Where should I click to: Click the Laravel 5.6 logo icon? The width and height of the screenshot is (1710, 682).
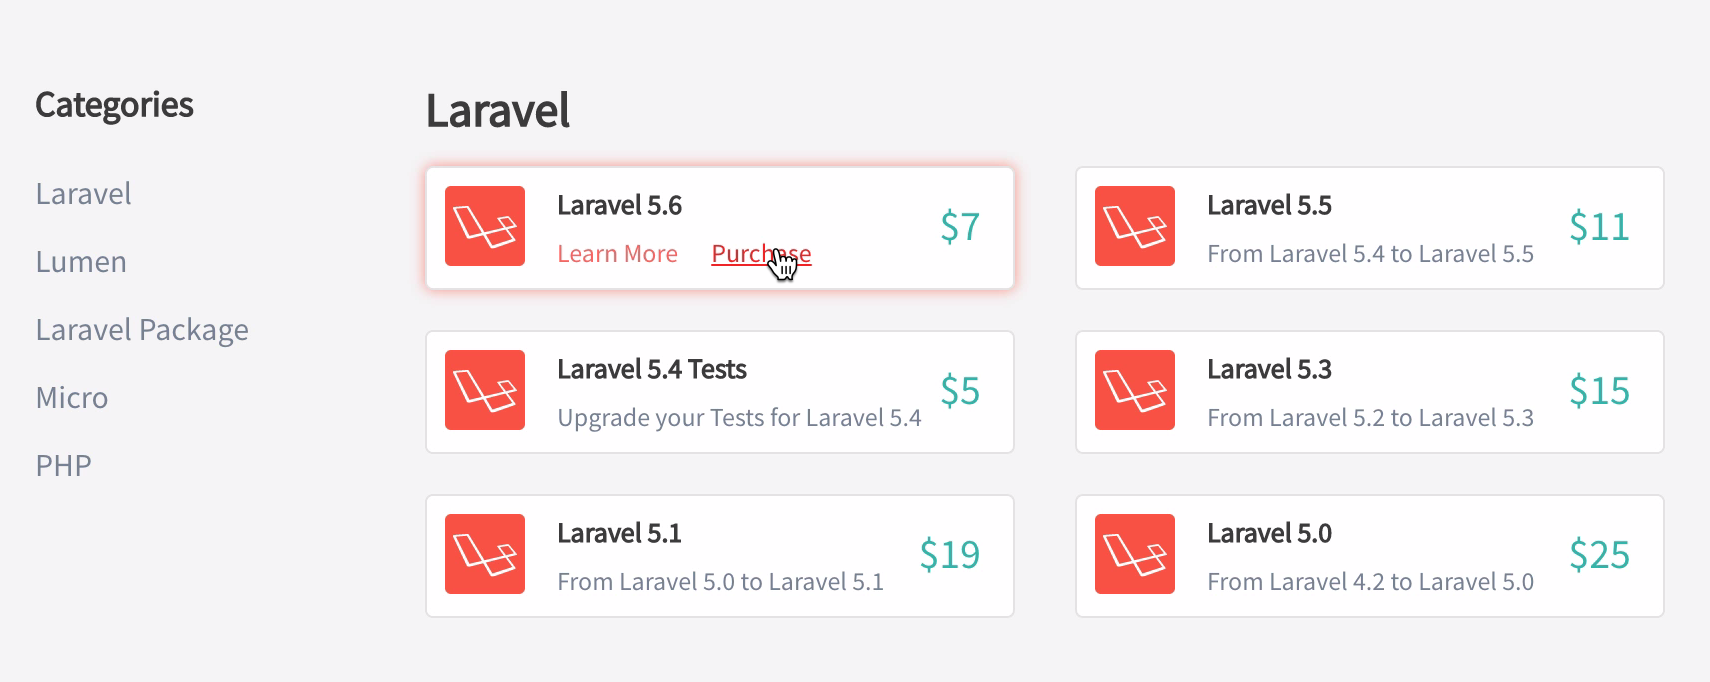485,226
